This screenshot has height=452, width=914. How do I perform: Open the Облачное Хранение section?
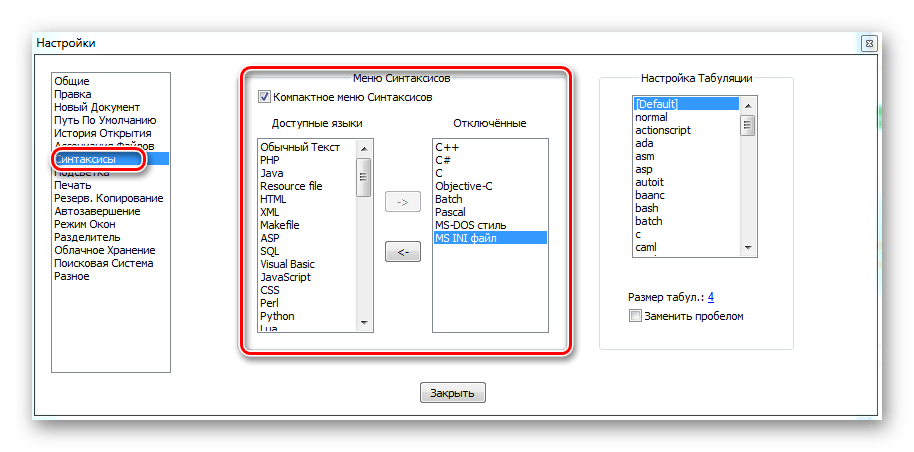click(104, 250)
